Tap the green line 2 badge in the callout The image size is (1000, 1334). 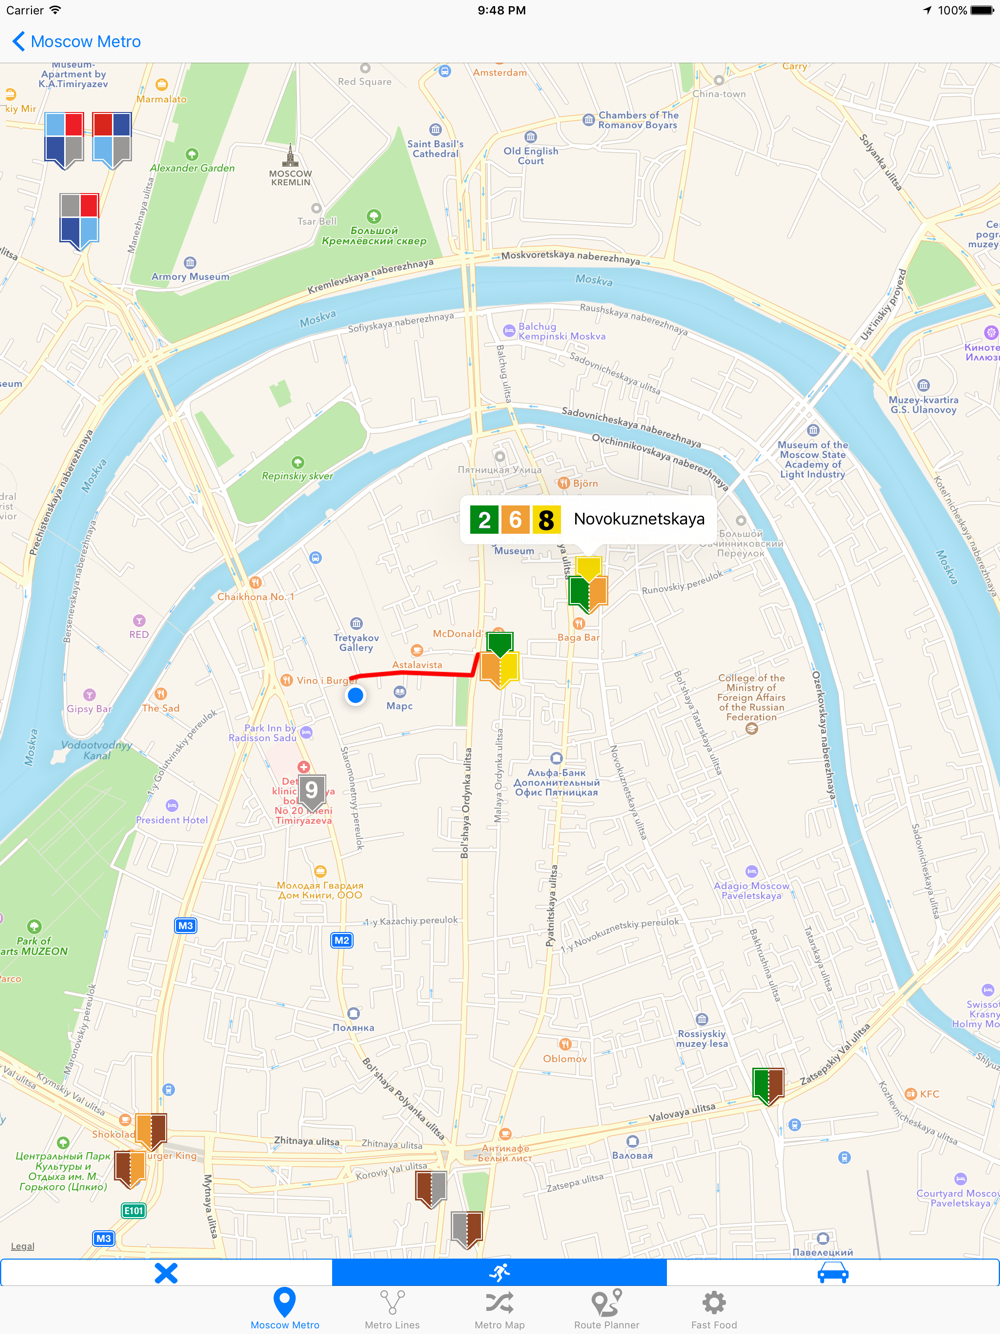click(x=484, y=519)
